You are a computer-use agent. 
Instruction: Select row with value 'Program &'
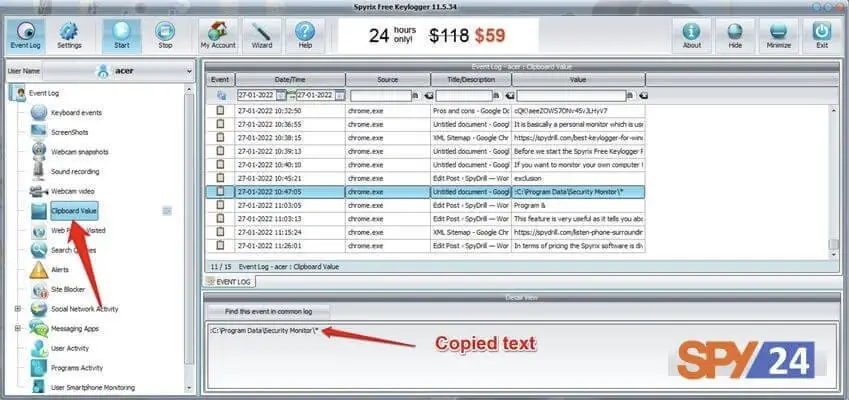click(x=426, y=205)
